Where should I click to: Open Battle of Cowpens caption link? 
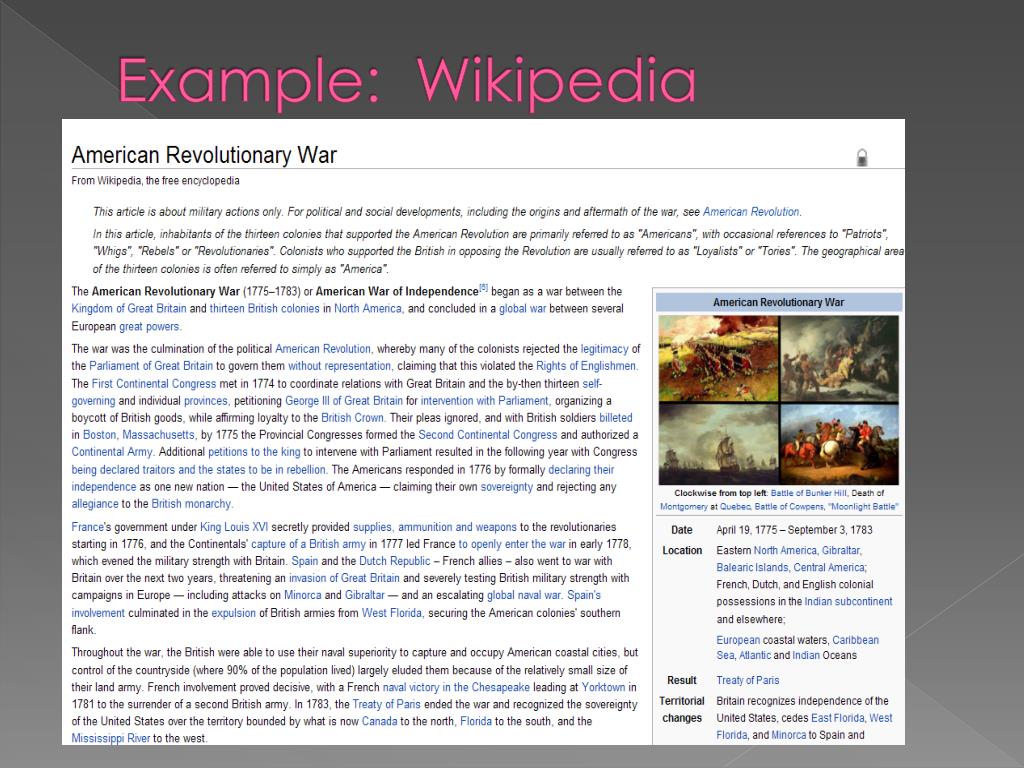tap(789, 506)
